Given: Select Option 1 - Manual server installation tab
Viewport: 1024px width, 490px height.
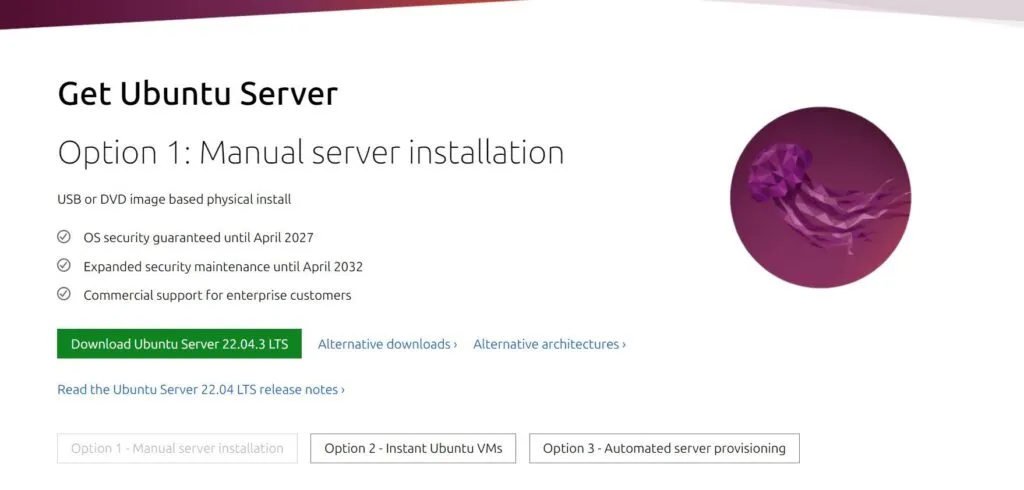Looking at the screenshot, I should coord(177,448).
